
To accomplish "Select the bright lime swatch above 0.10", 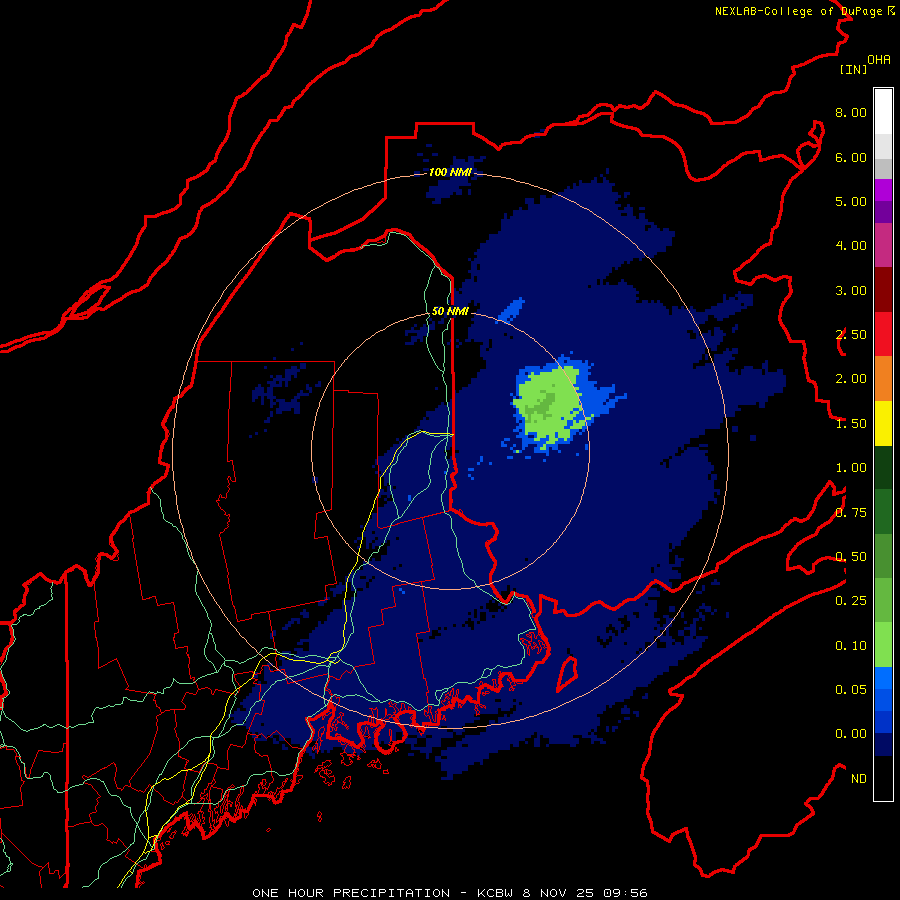I will tap(883, 645).
